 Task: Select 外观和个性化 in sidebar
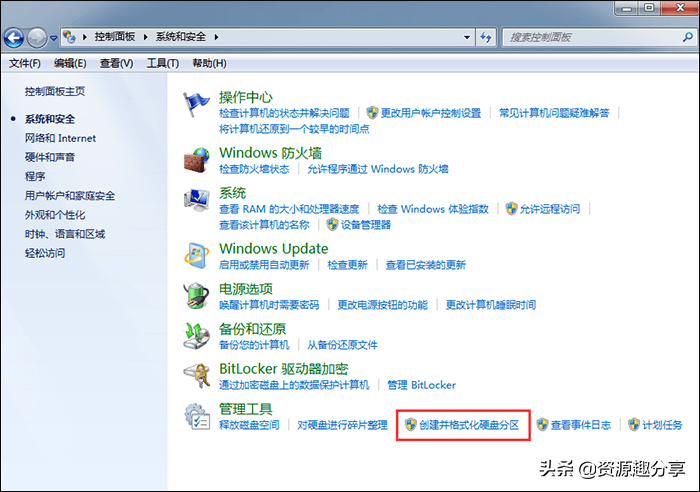(x=55, y=215)
